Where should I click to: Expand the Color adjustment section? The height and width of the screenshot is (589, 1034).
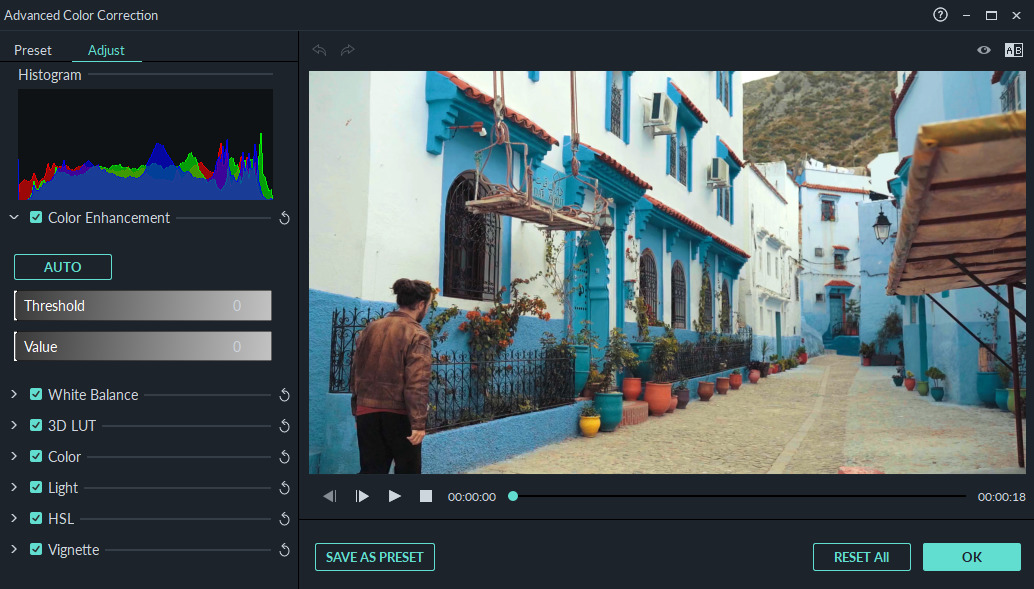[x=14, y=456]
